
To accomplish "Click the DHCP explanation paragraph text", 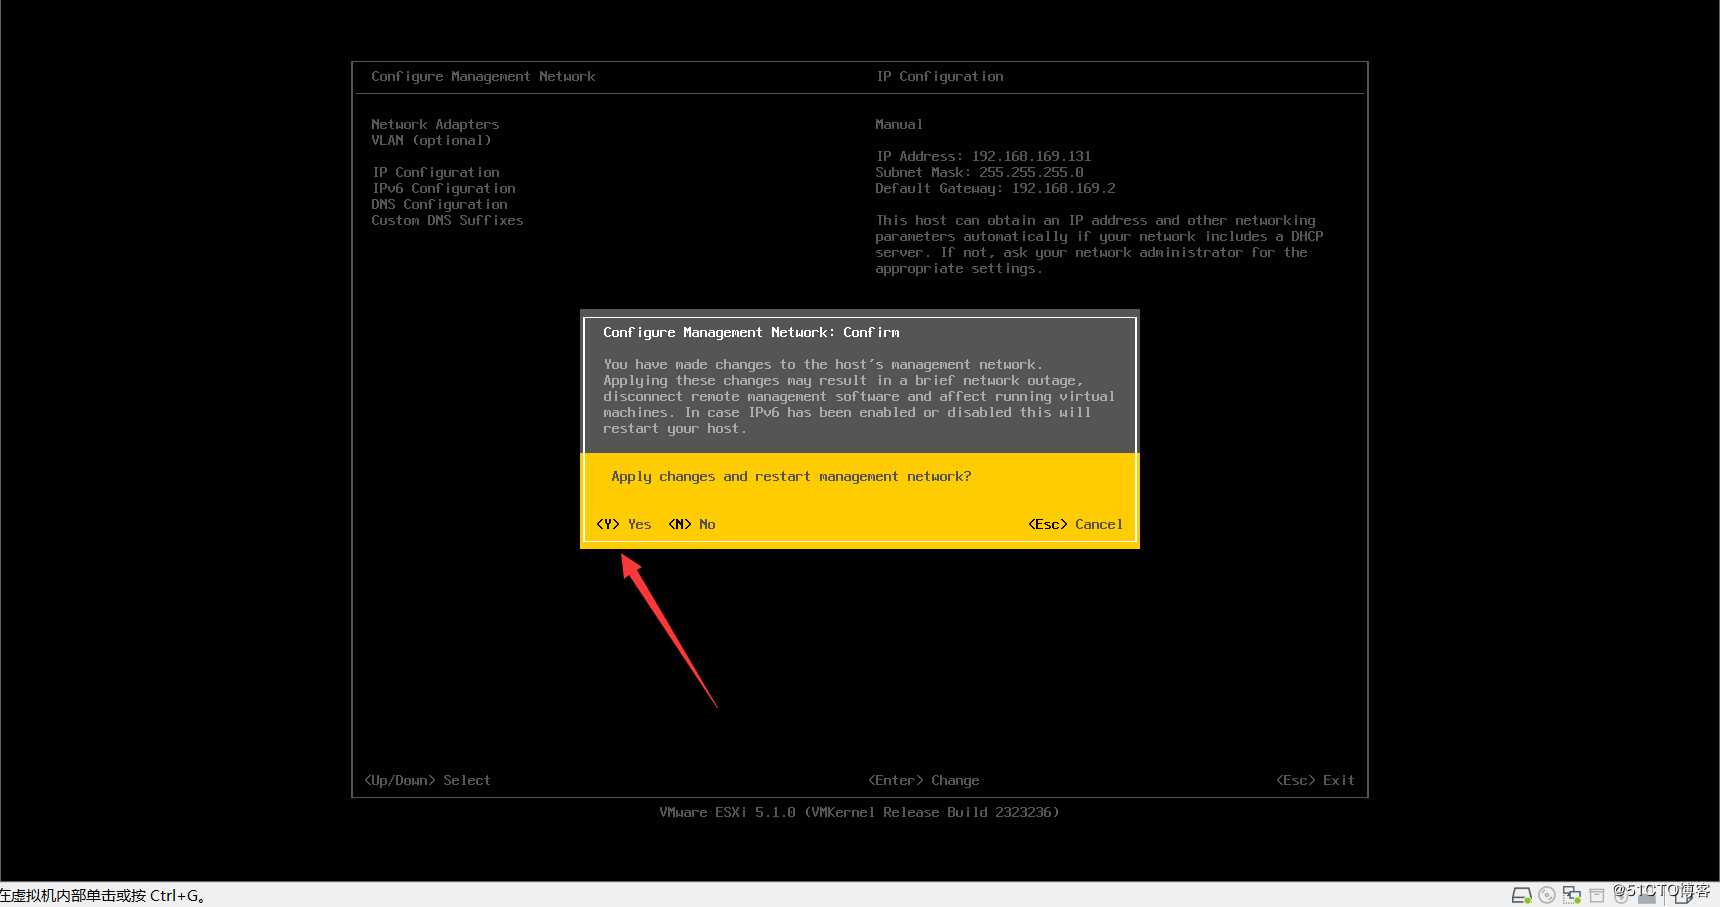I will [x=1099, y=244].
